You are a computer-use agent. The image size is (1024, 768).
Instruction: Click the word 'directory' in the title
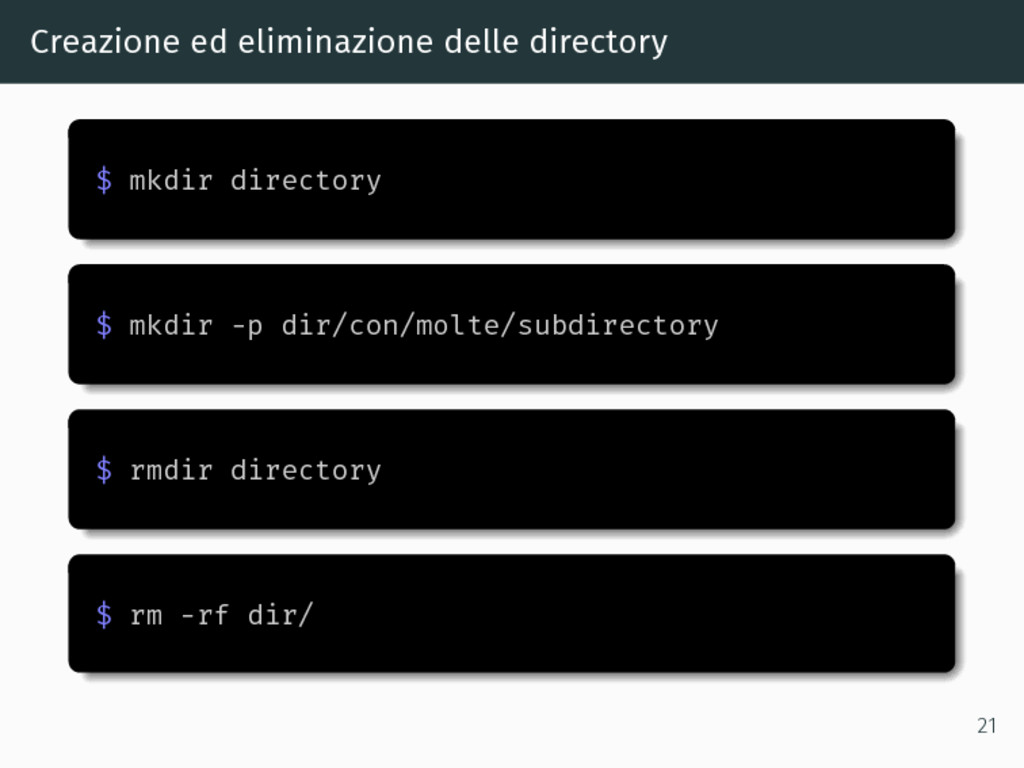tap(598, 43)
